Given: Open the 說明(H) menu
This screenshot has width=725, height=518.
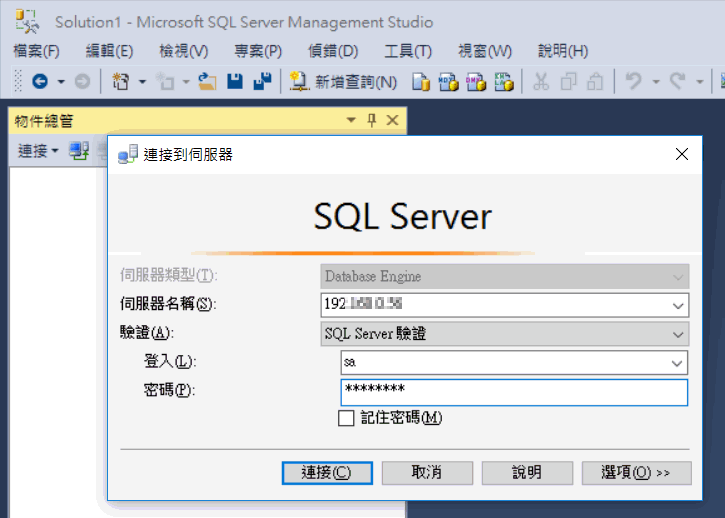Looking at the screenshot, I should coord(563,50).
